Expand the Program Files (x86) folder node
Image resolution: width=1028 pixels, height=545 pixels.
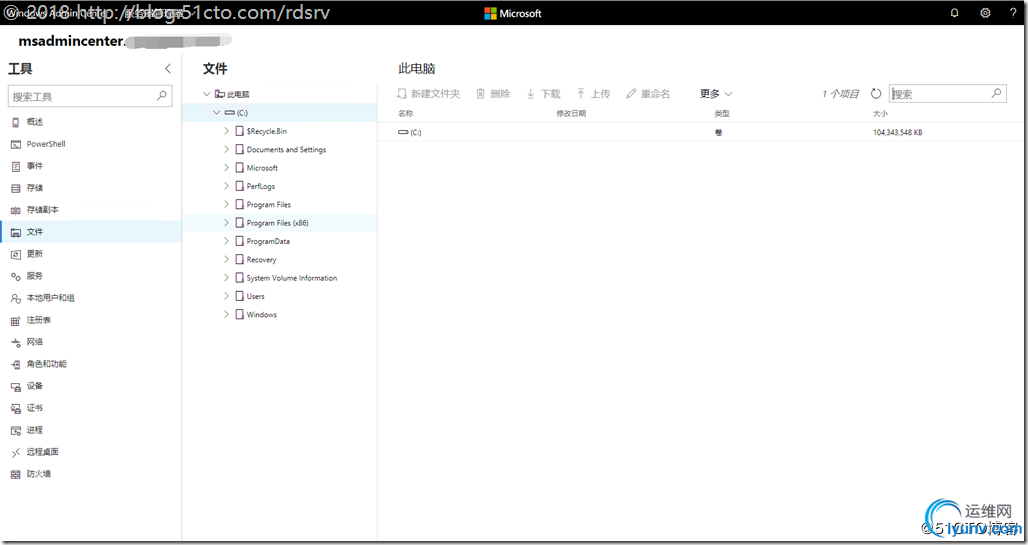tap(227, 223)
